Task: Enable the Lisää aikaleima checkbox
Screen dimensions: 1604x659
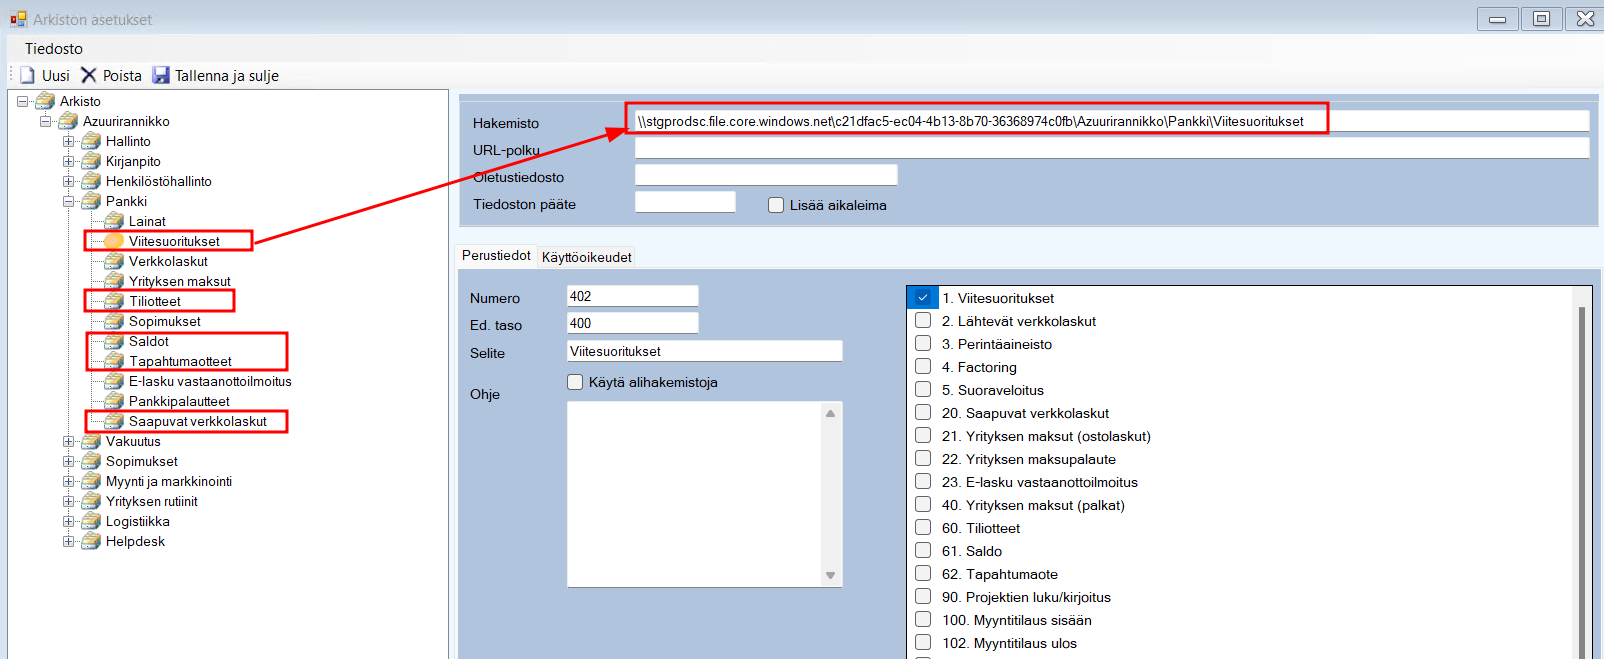Action: tap(776, 205)
